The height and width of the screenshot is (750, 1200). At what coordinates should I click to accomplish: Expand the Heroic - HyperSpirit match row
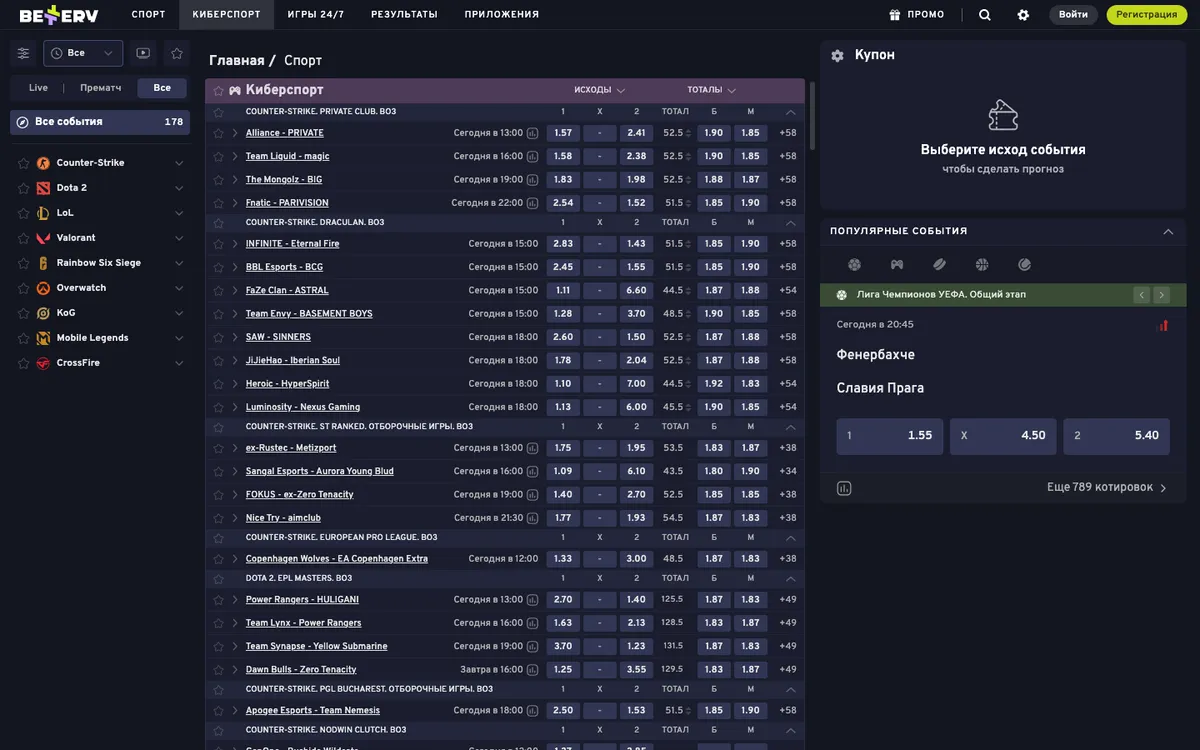point(235,384)
